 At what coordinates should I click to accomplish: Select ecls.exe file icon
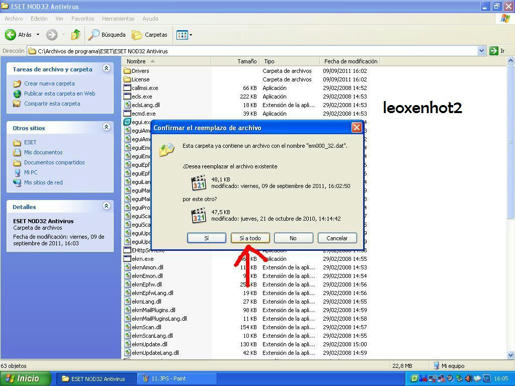click(x=127, y=96)
